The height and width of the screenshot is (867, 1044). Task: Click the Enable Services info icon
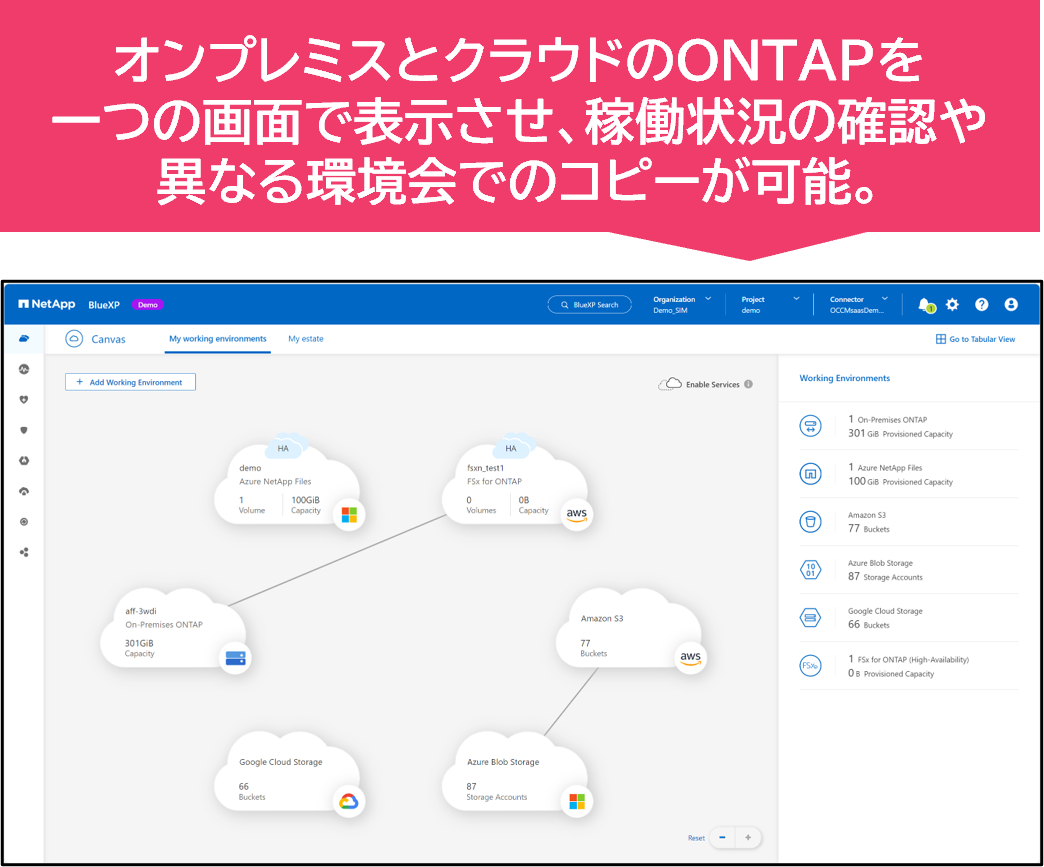(x=748, y=384)
